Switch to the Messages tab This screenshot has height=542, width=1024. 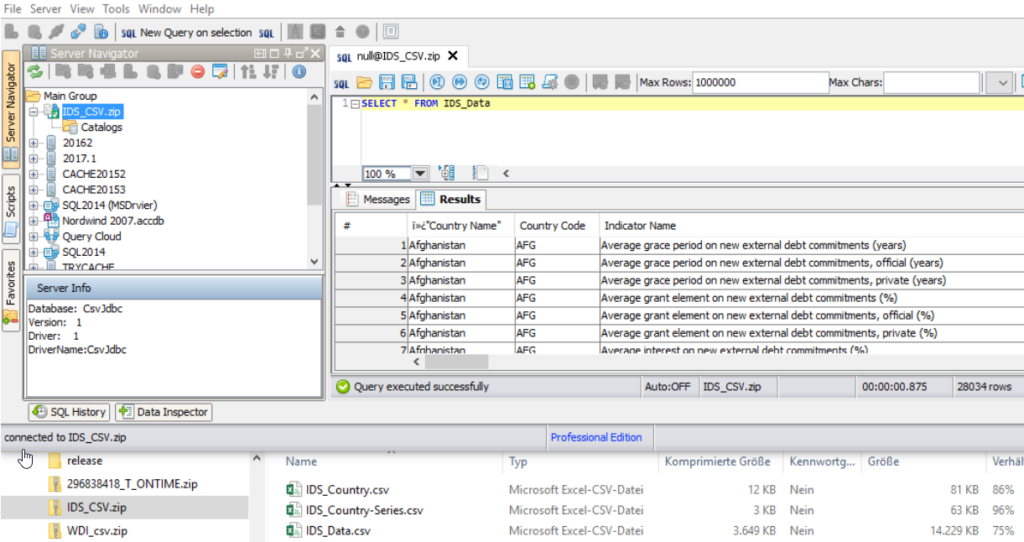[x=379, y=199]
